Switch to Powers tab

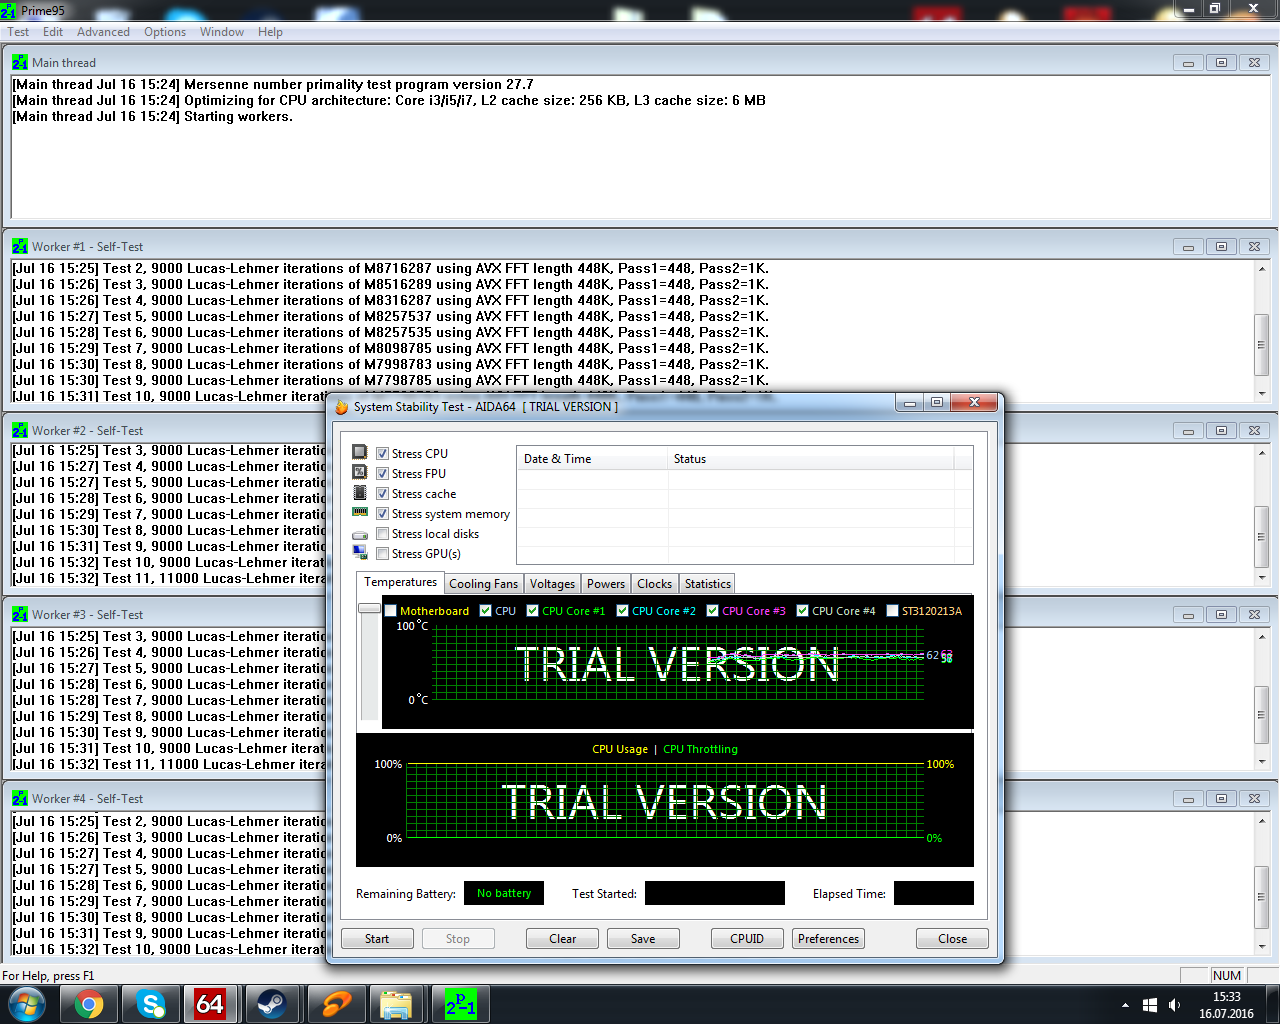pos(606,584)
